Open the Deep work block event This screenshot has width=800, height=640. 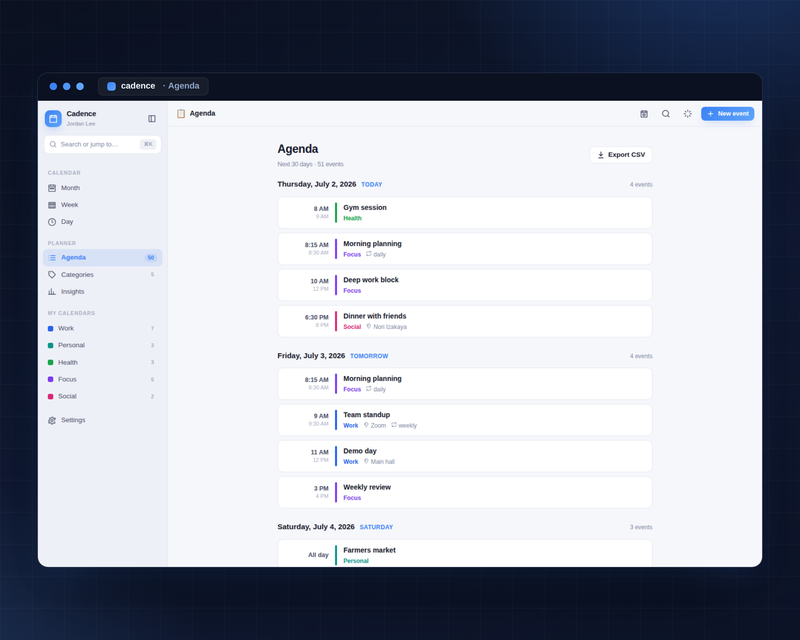pyautogui.click(x=465, y=285)
